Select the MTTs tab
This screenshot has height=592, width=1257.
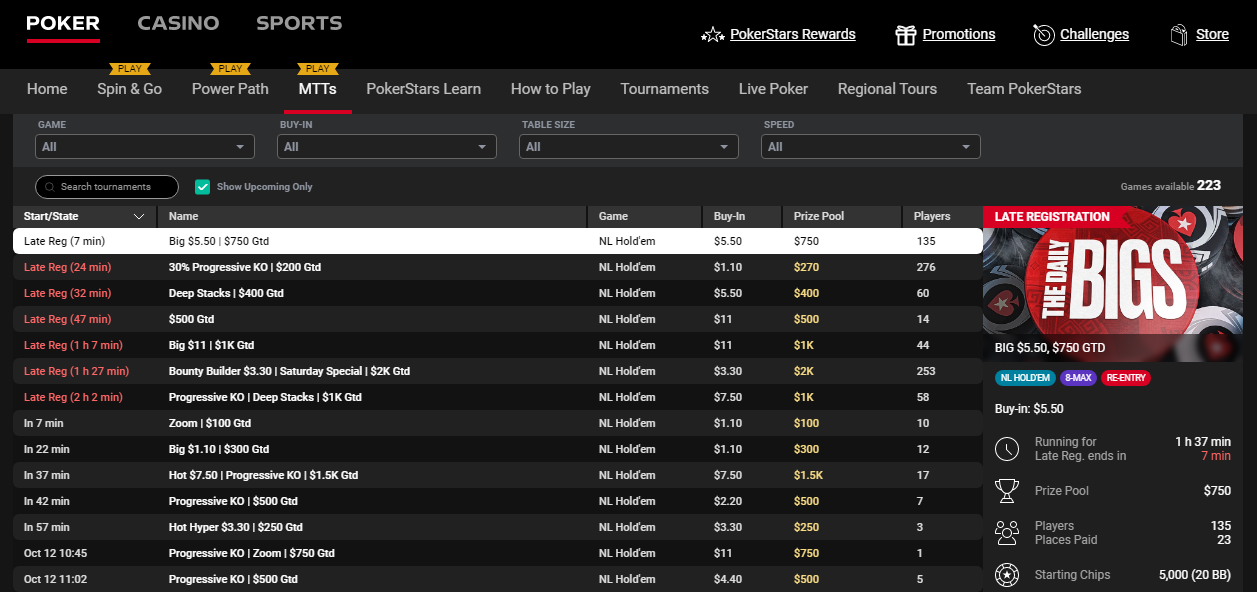pyautogui.click(x=318, y=89)
